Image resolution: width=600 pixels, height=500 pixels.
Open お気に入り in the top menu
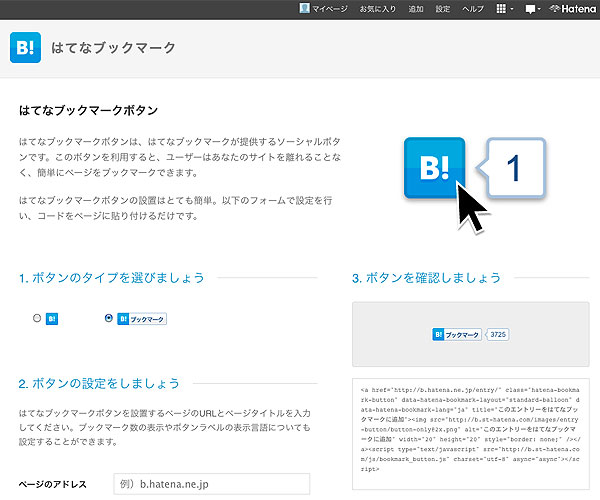click(x=377, y=9)
